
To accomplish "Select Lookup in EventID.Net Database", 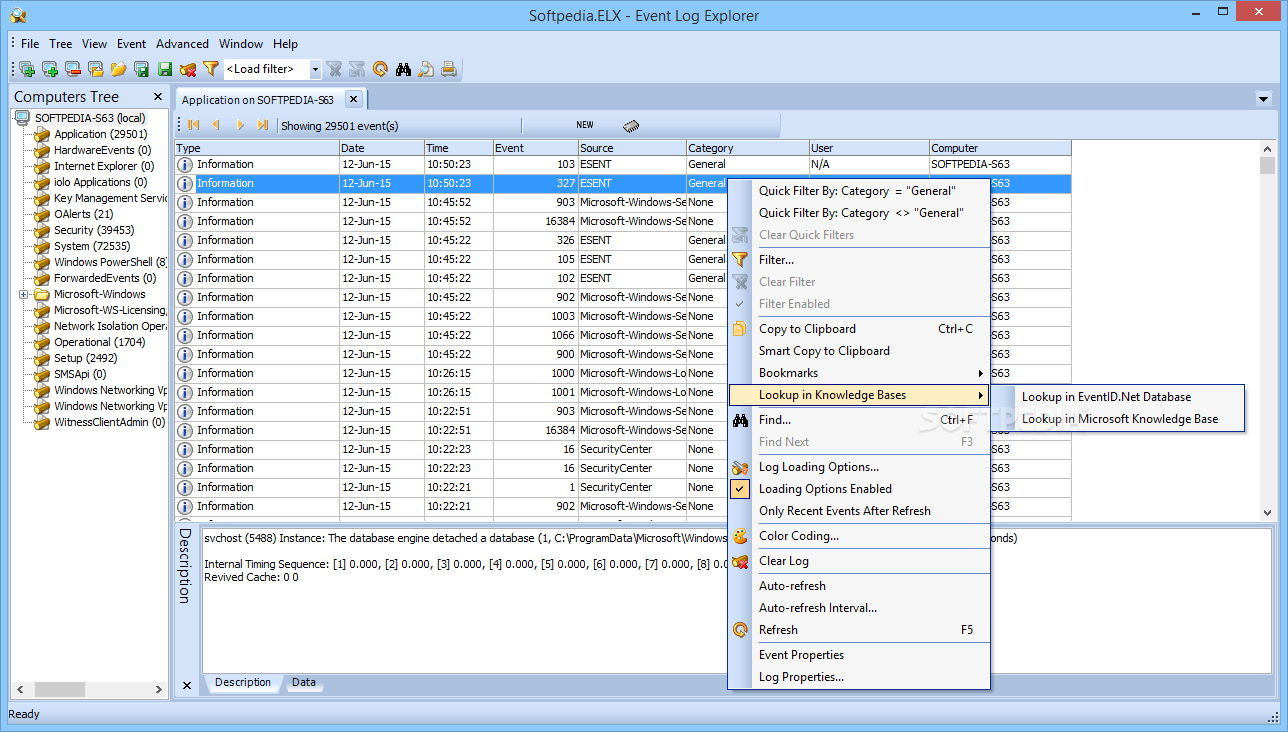I will 1106,397.
